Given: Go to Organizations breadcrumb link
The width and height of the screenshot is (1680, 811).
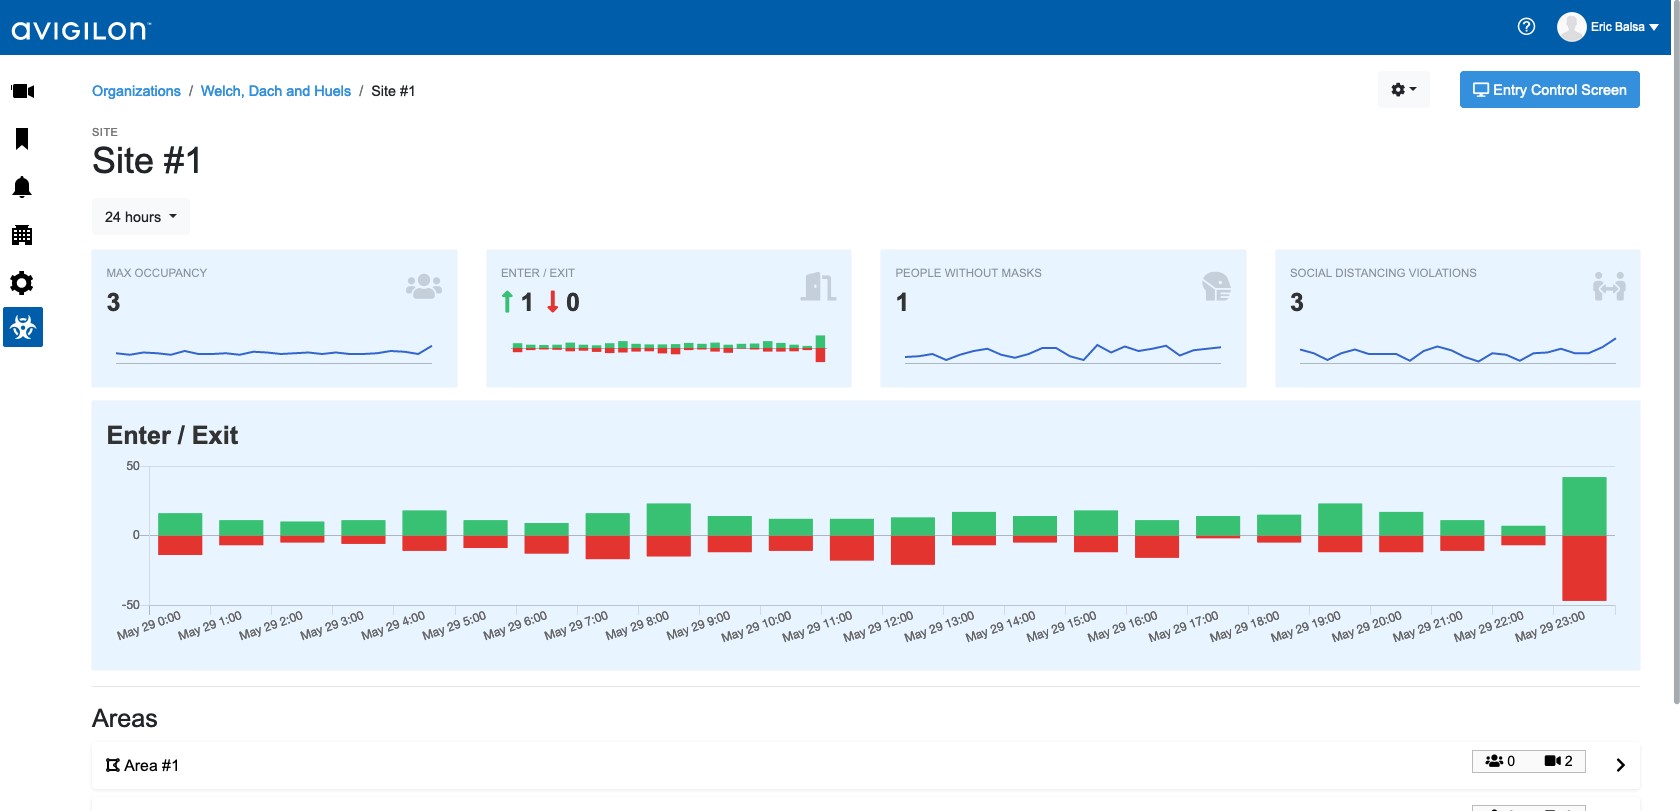Looking at the screenshot, I should 136,91.
